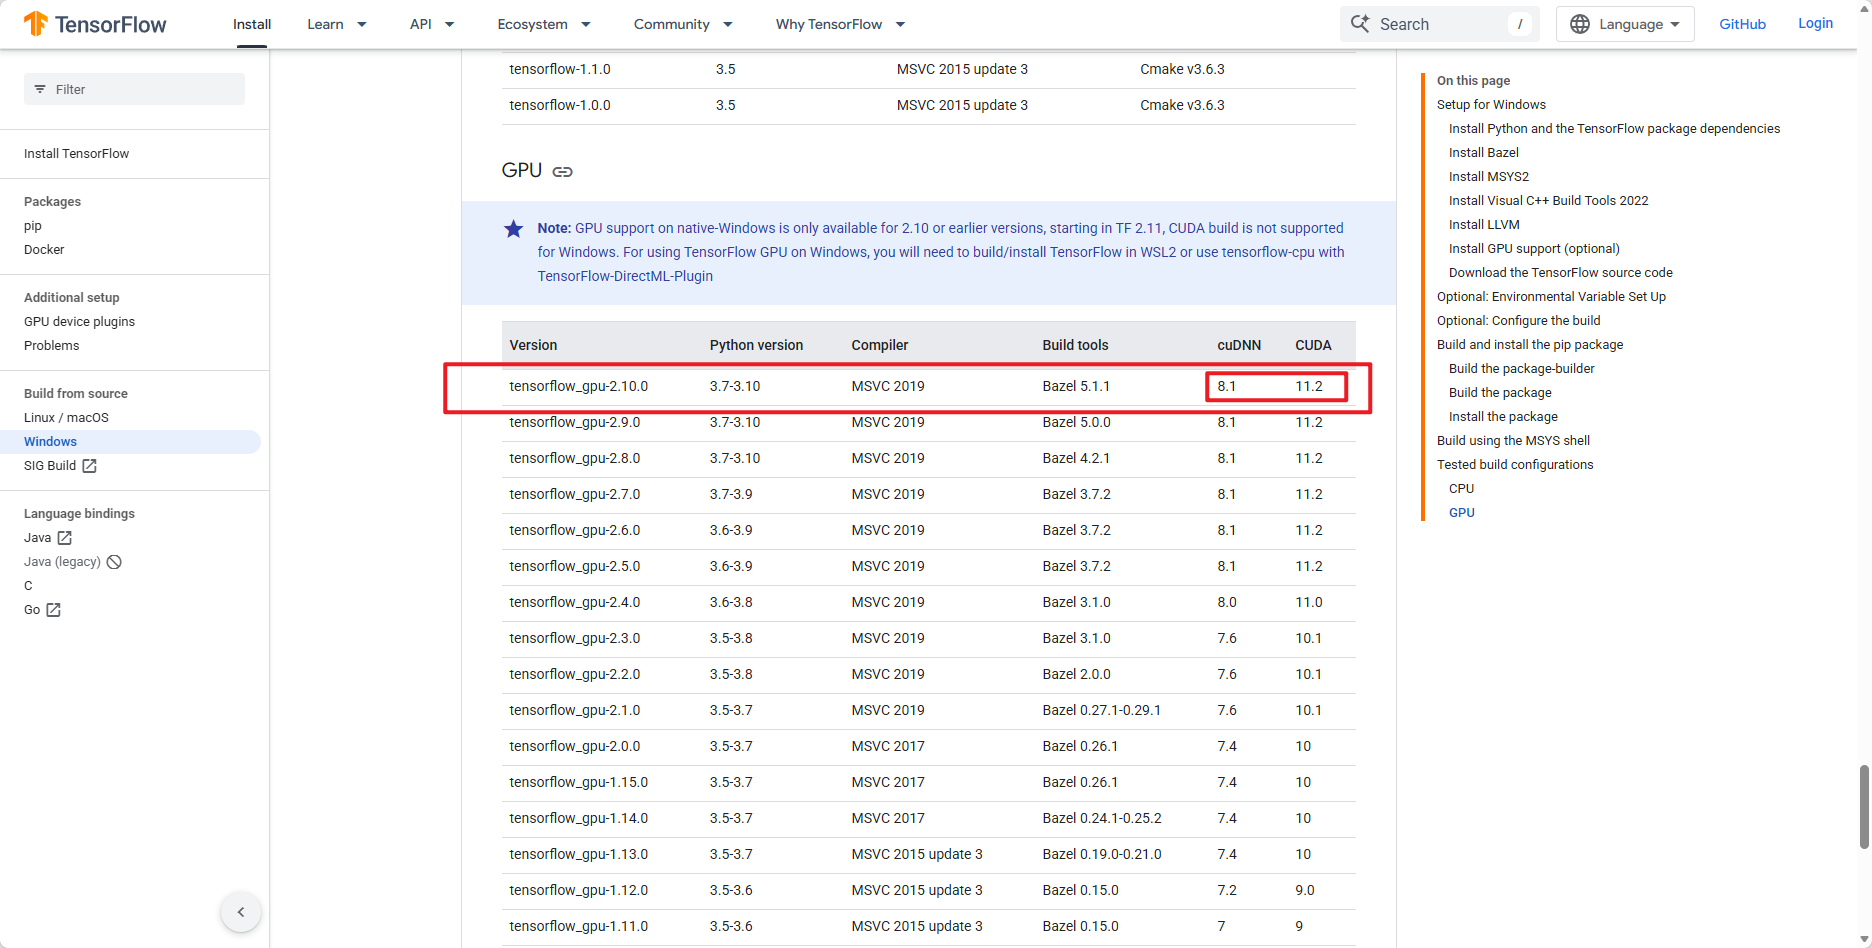Expand the Ecosystem dropdown
Screen dimensions: 1872x948
click(544, 24)
